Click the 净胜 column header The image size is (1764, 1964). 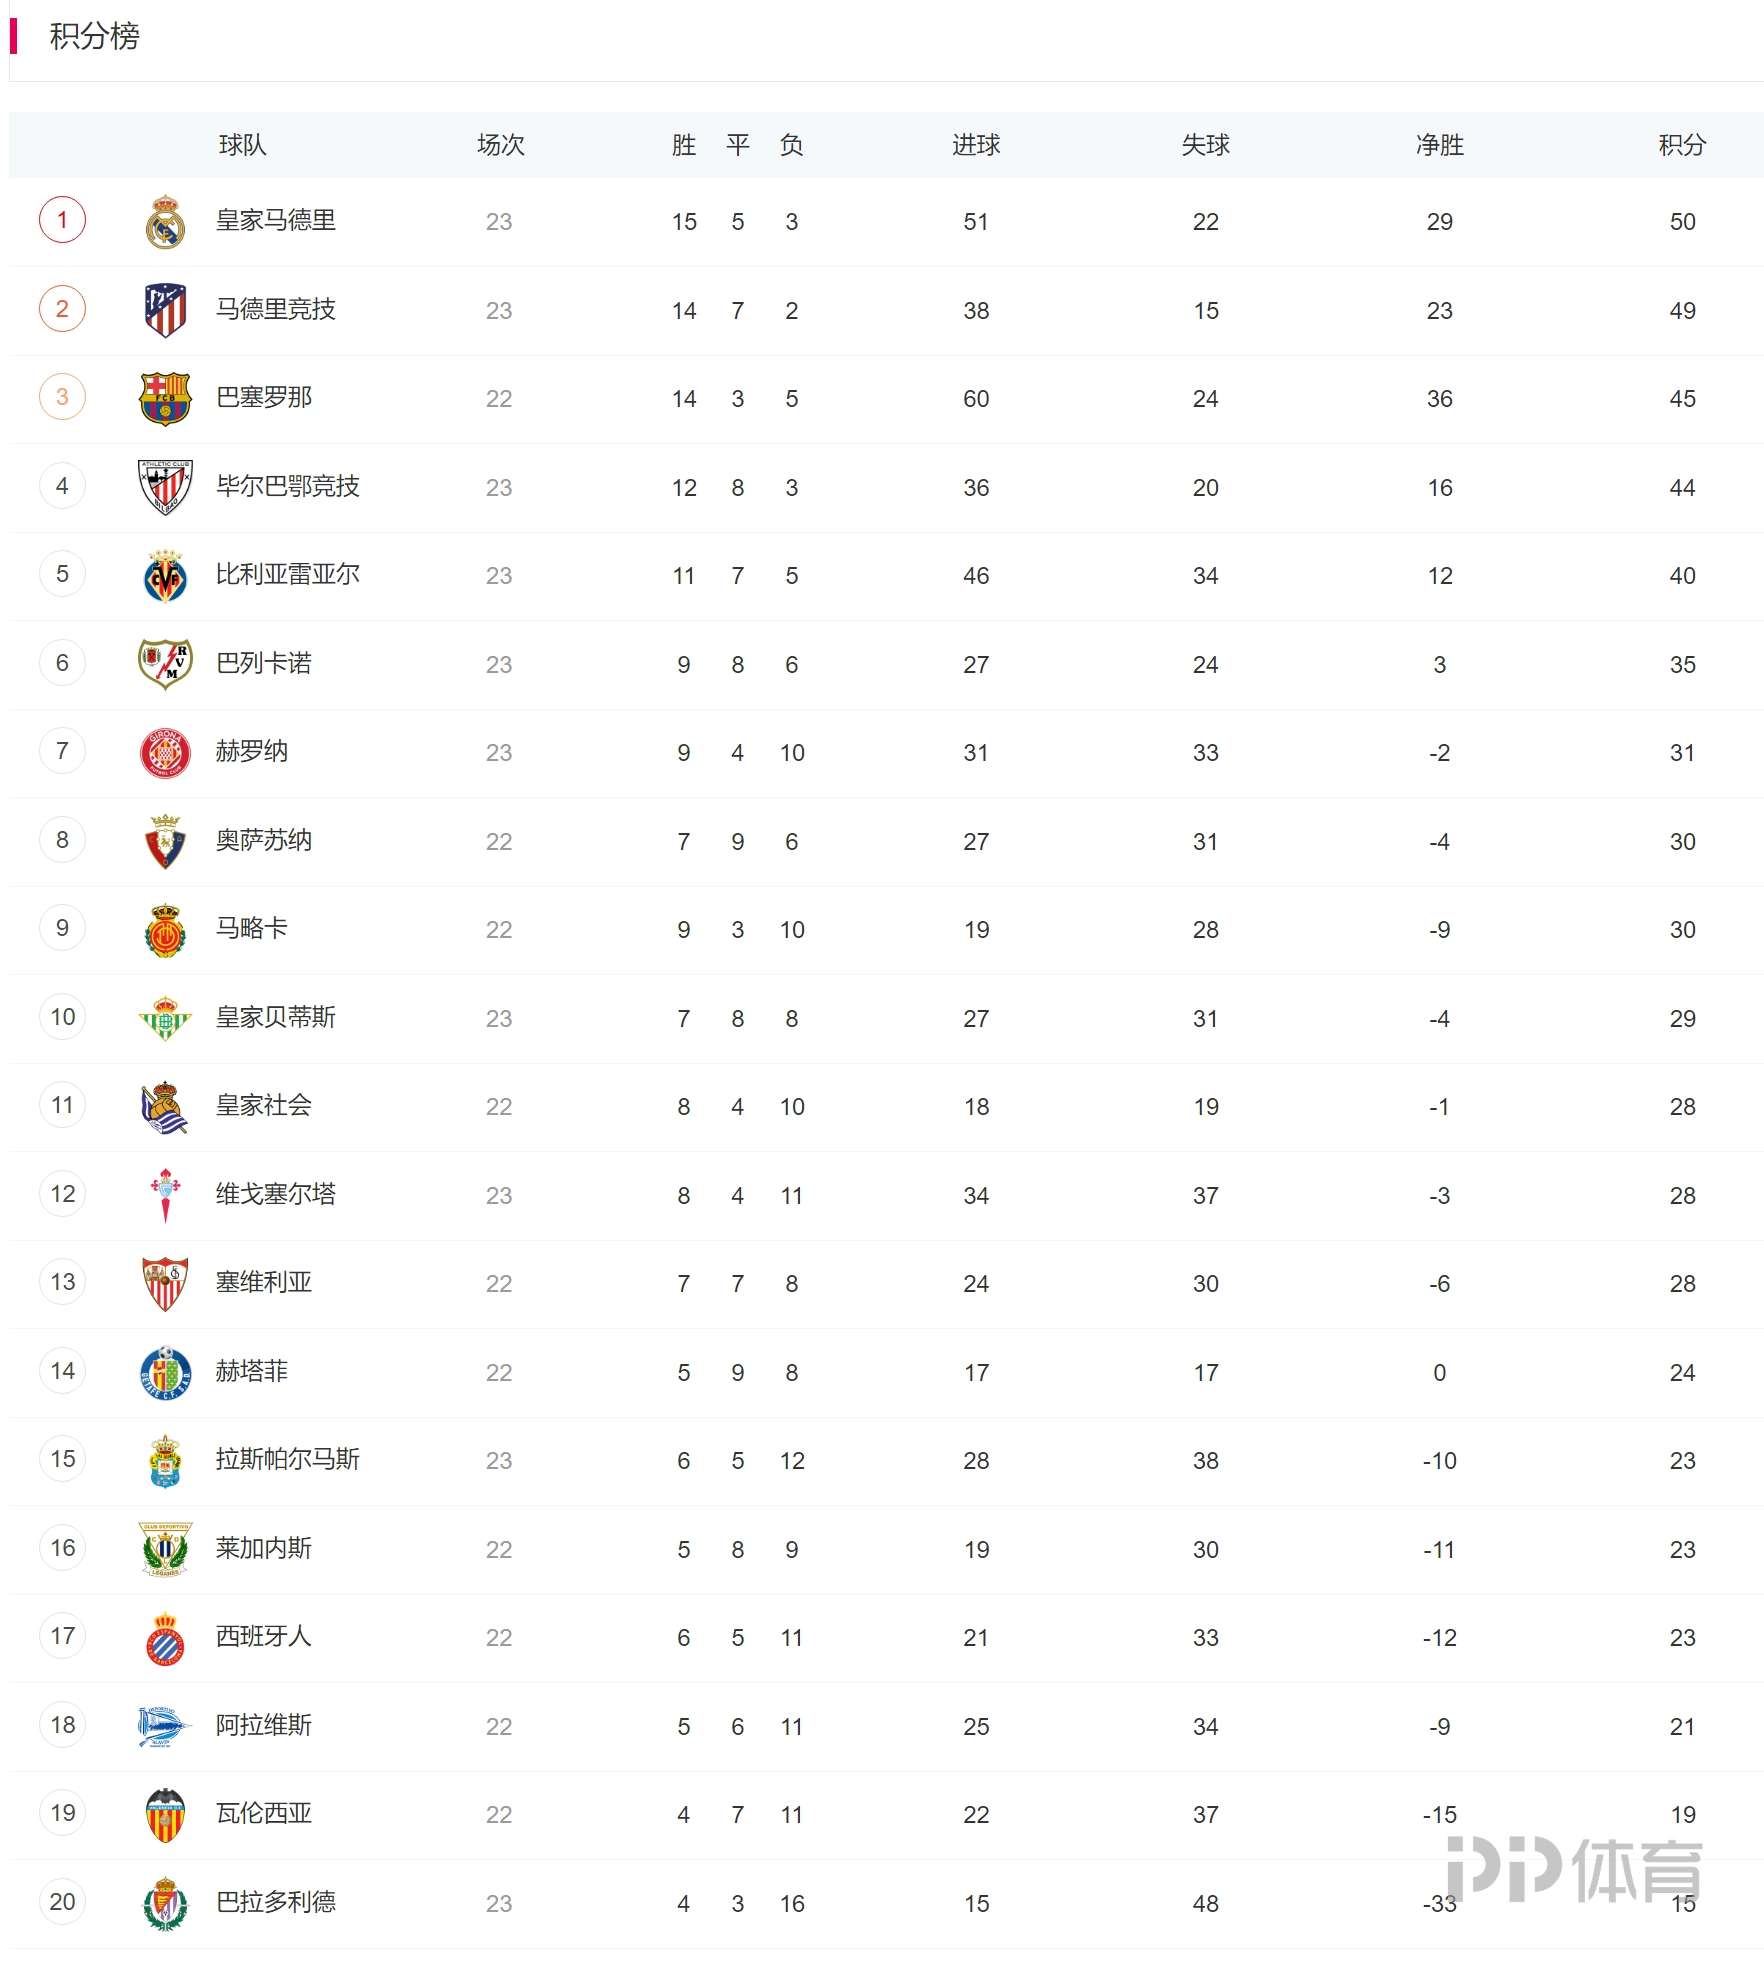point(1439,146)
